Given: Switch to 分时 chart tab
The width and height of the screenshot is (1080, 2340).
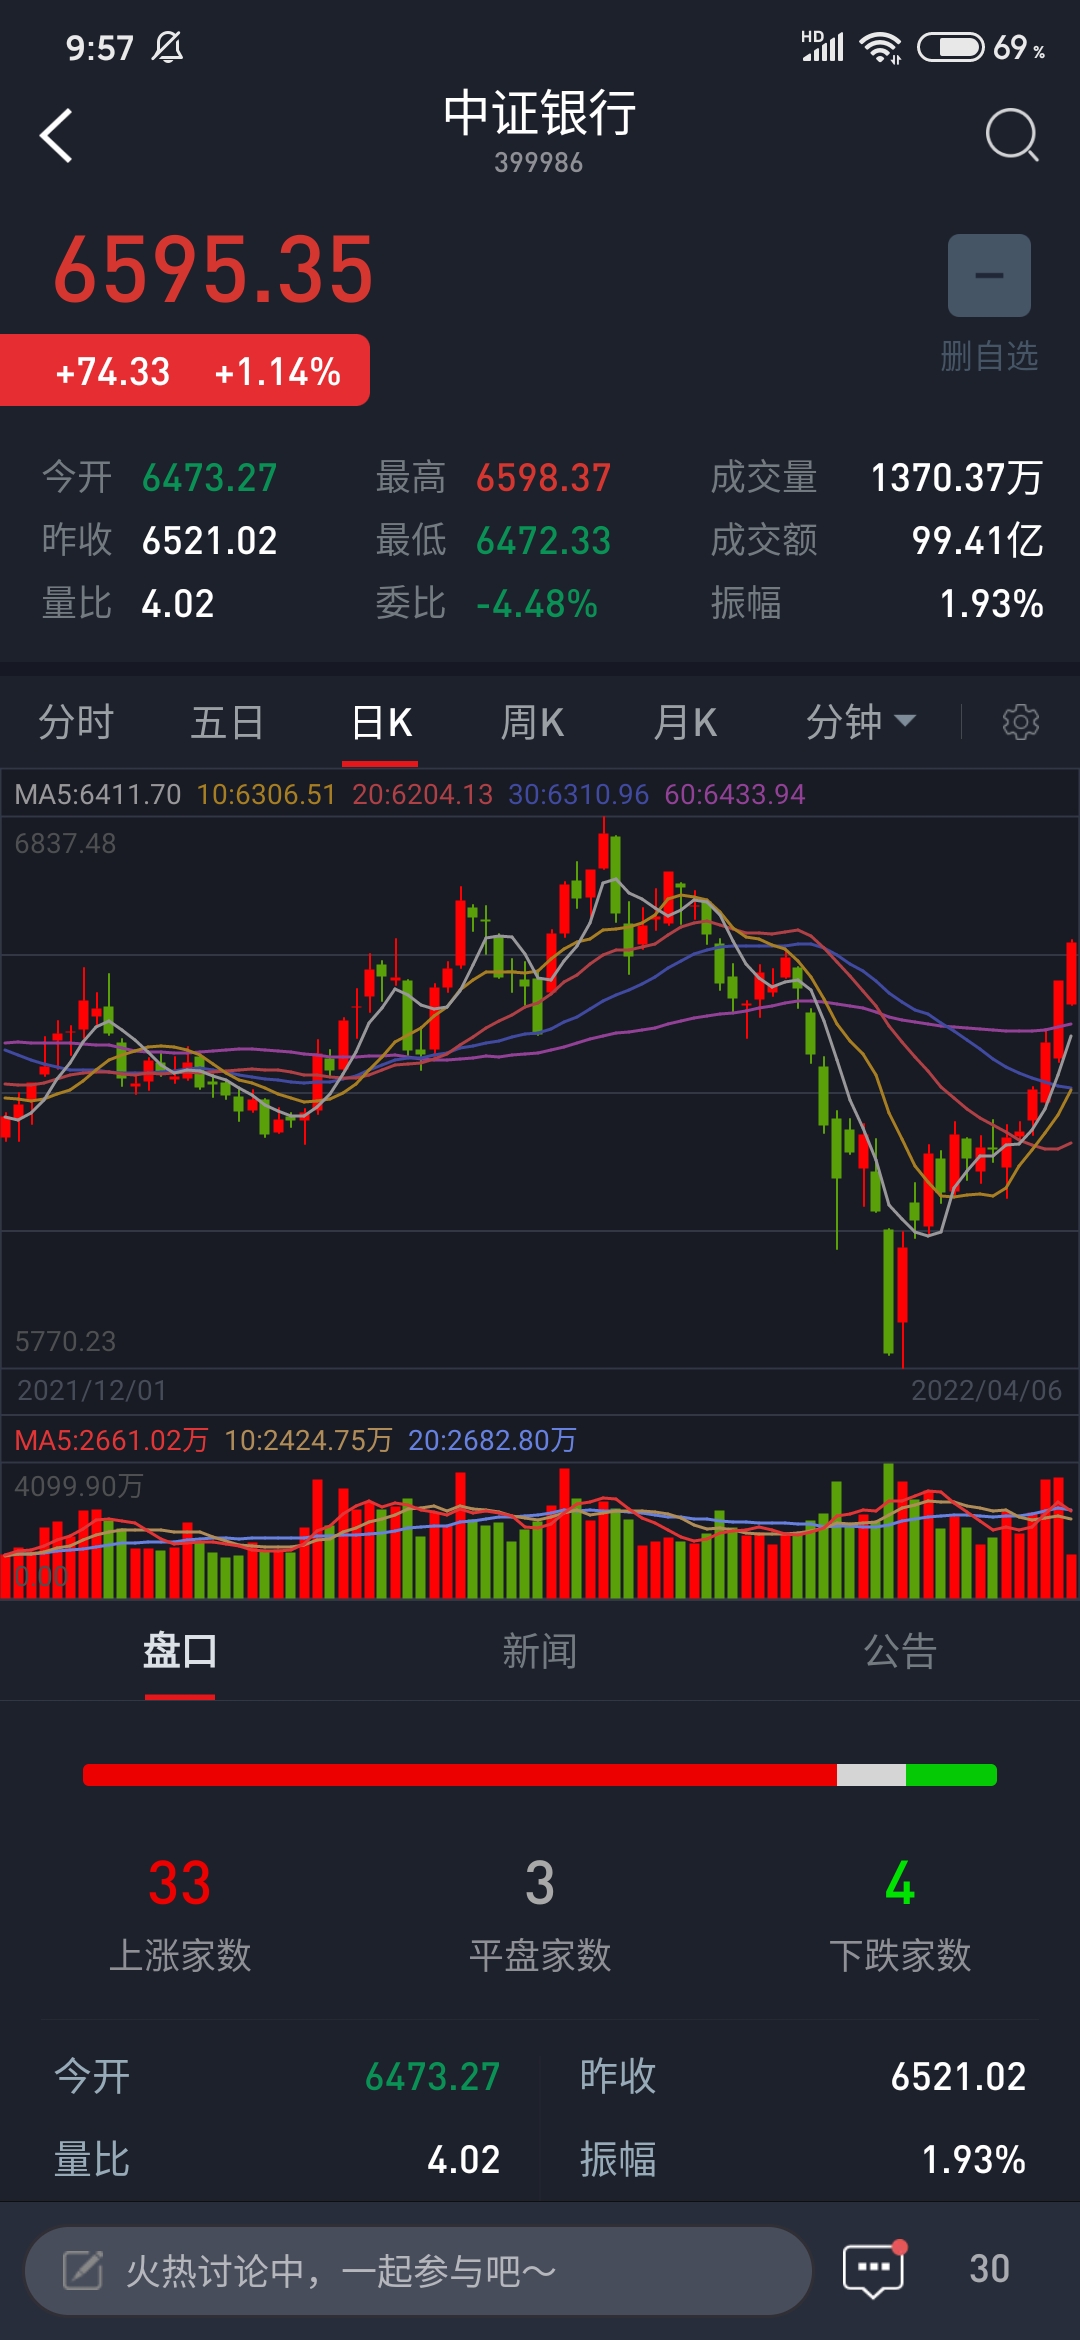Looking at the screenshot, I should (x=76, y=722).
